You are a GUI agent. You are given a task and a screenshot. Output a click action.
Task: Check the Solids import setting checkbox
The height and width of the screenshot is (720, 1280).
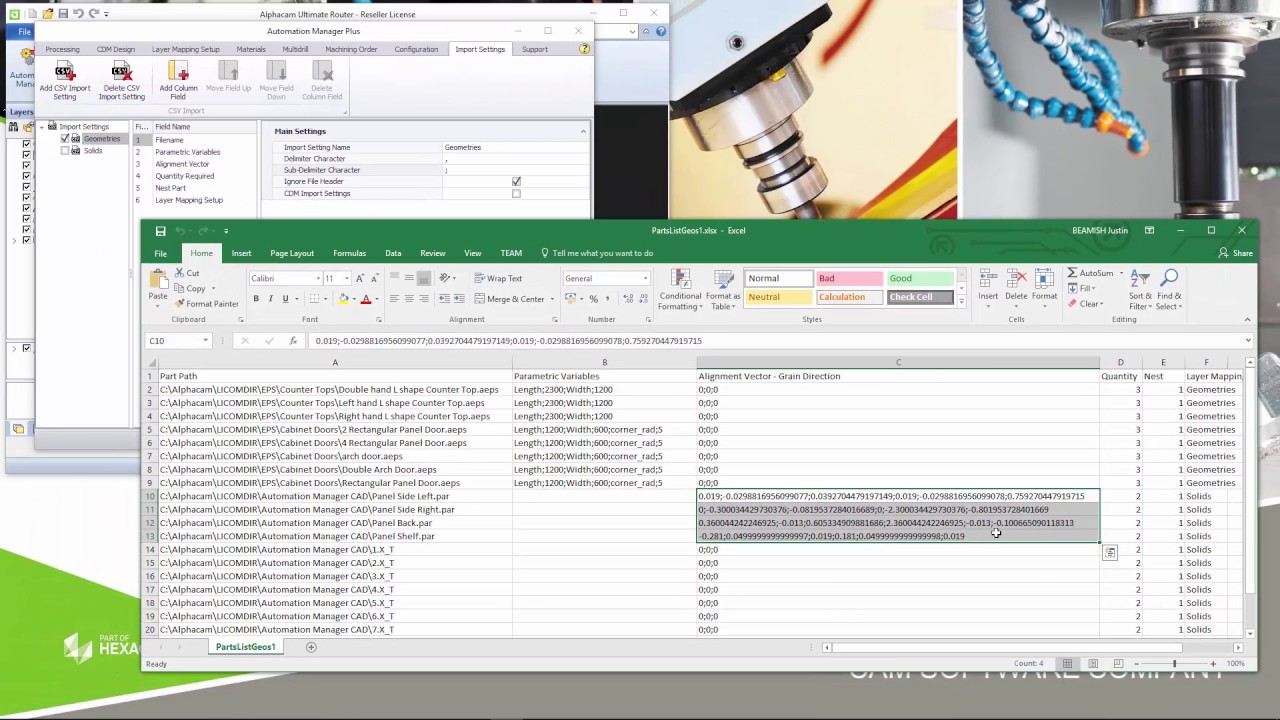click(x=65, y=151)
